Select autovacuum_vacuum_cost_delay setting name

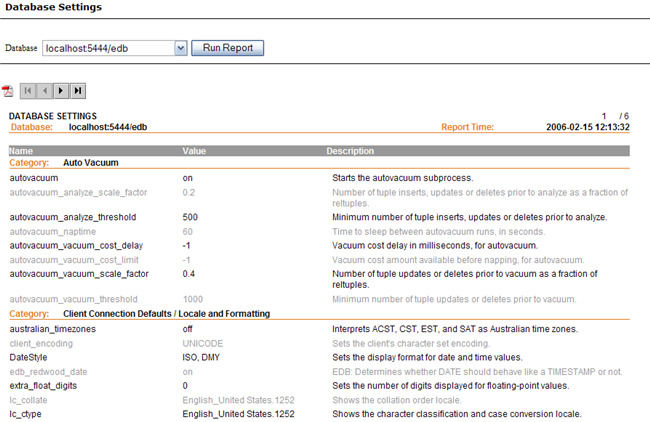pyautogui.click(x=76, y=245)
